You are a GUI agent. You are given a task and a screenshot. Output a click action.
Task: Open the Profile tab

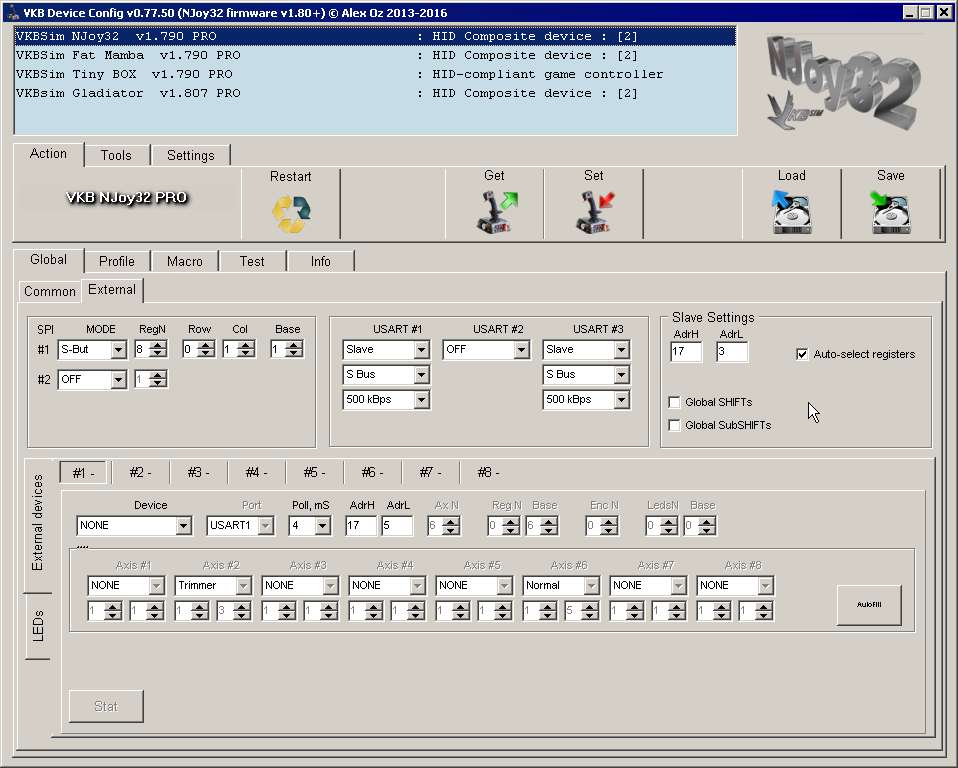(x=117, y=261)
